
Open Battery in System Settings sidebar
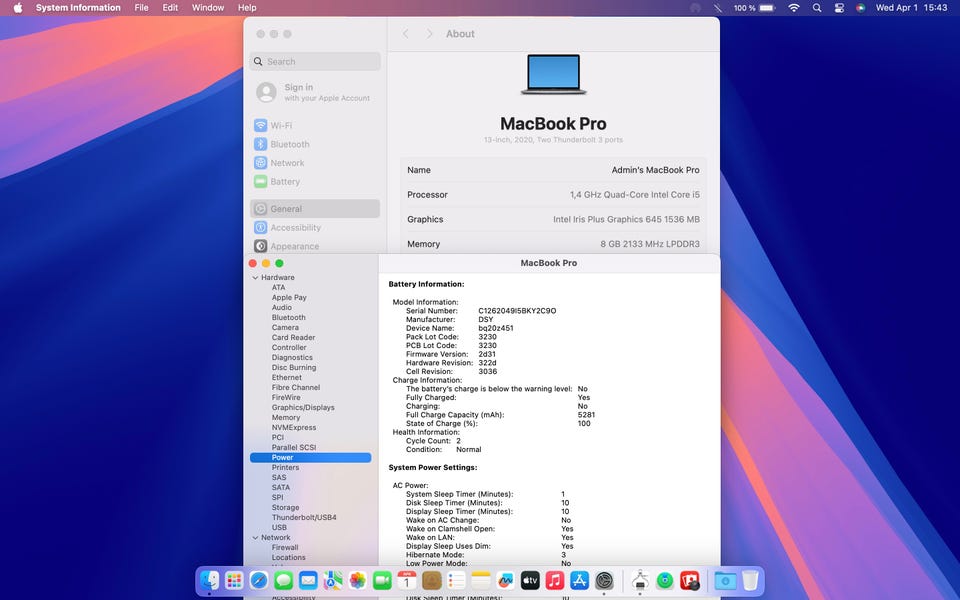pos(315,182)
